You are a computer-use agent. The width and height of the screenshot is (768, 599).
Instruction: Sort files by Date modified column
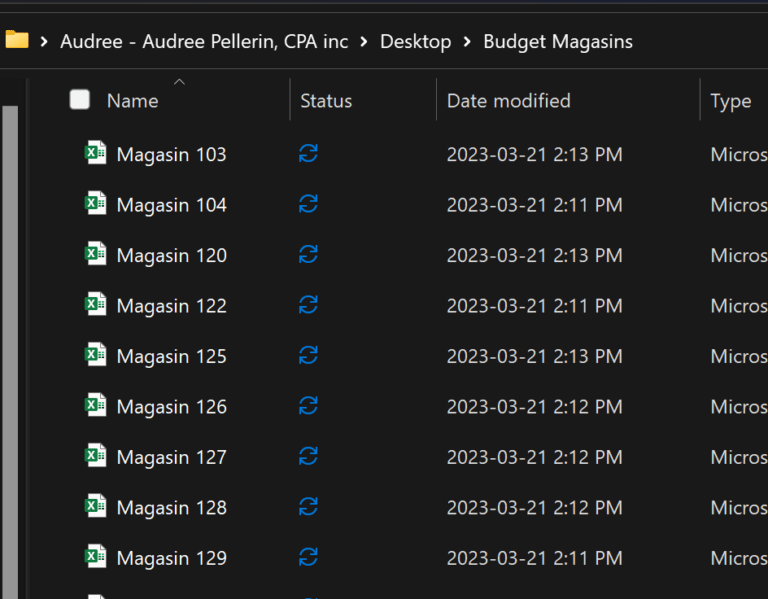(508, 101)
